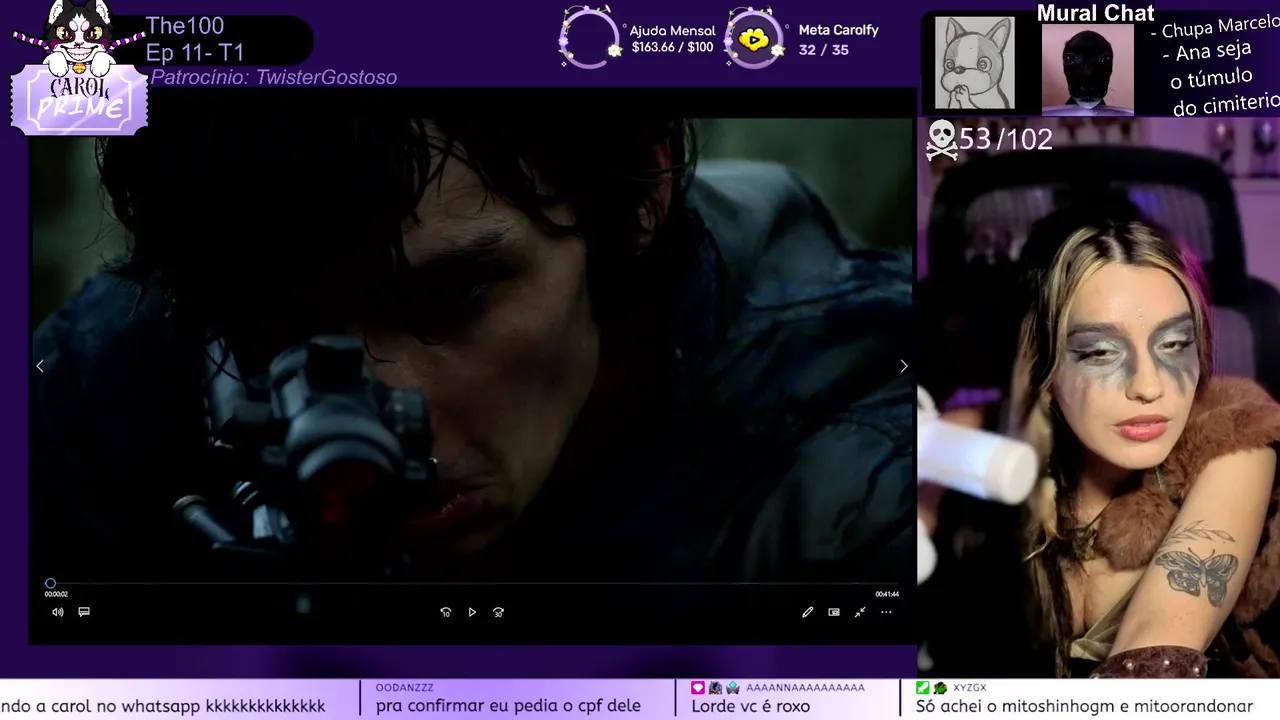
Task: Click the 32 / 35 goal count
Action: point(824,49)
